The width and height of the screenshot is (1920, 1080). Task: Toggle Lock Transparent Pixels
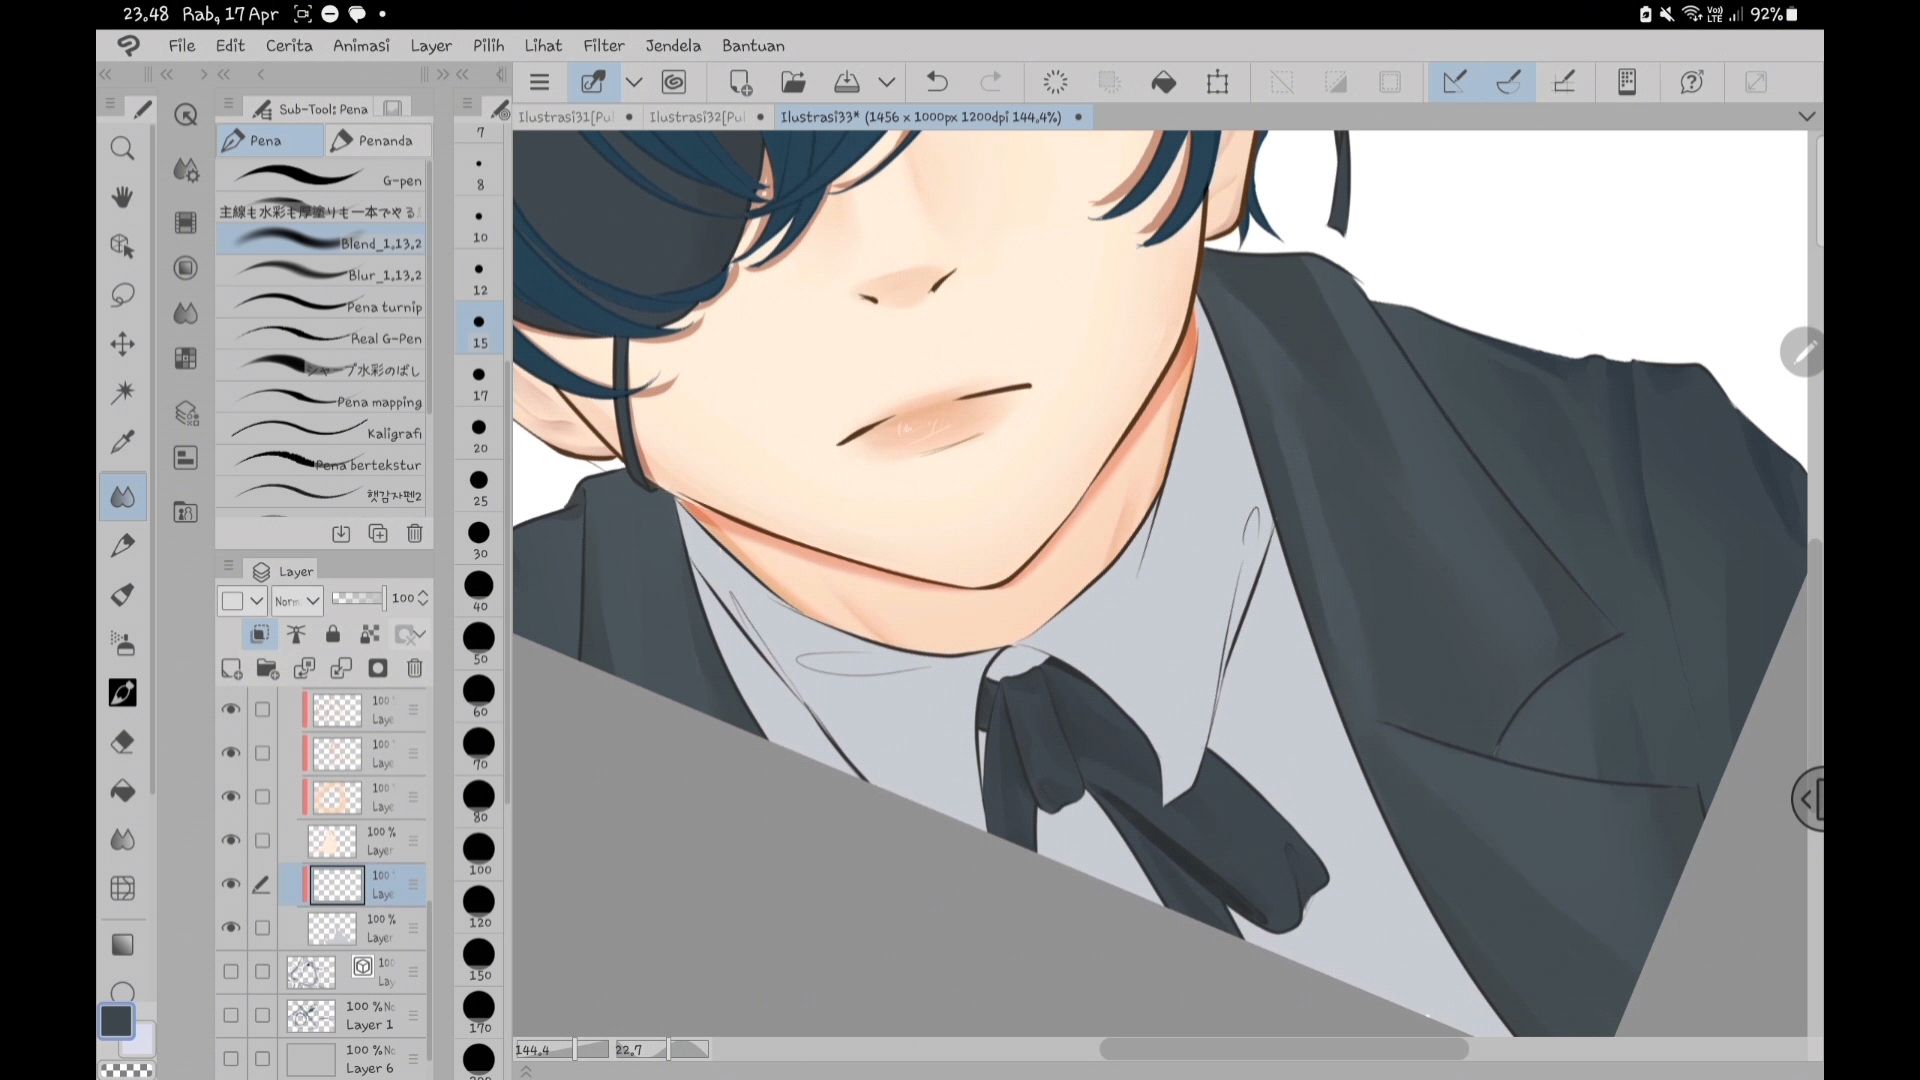point(370,634)
